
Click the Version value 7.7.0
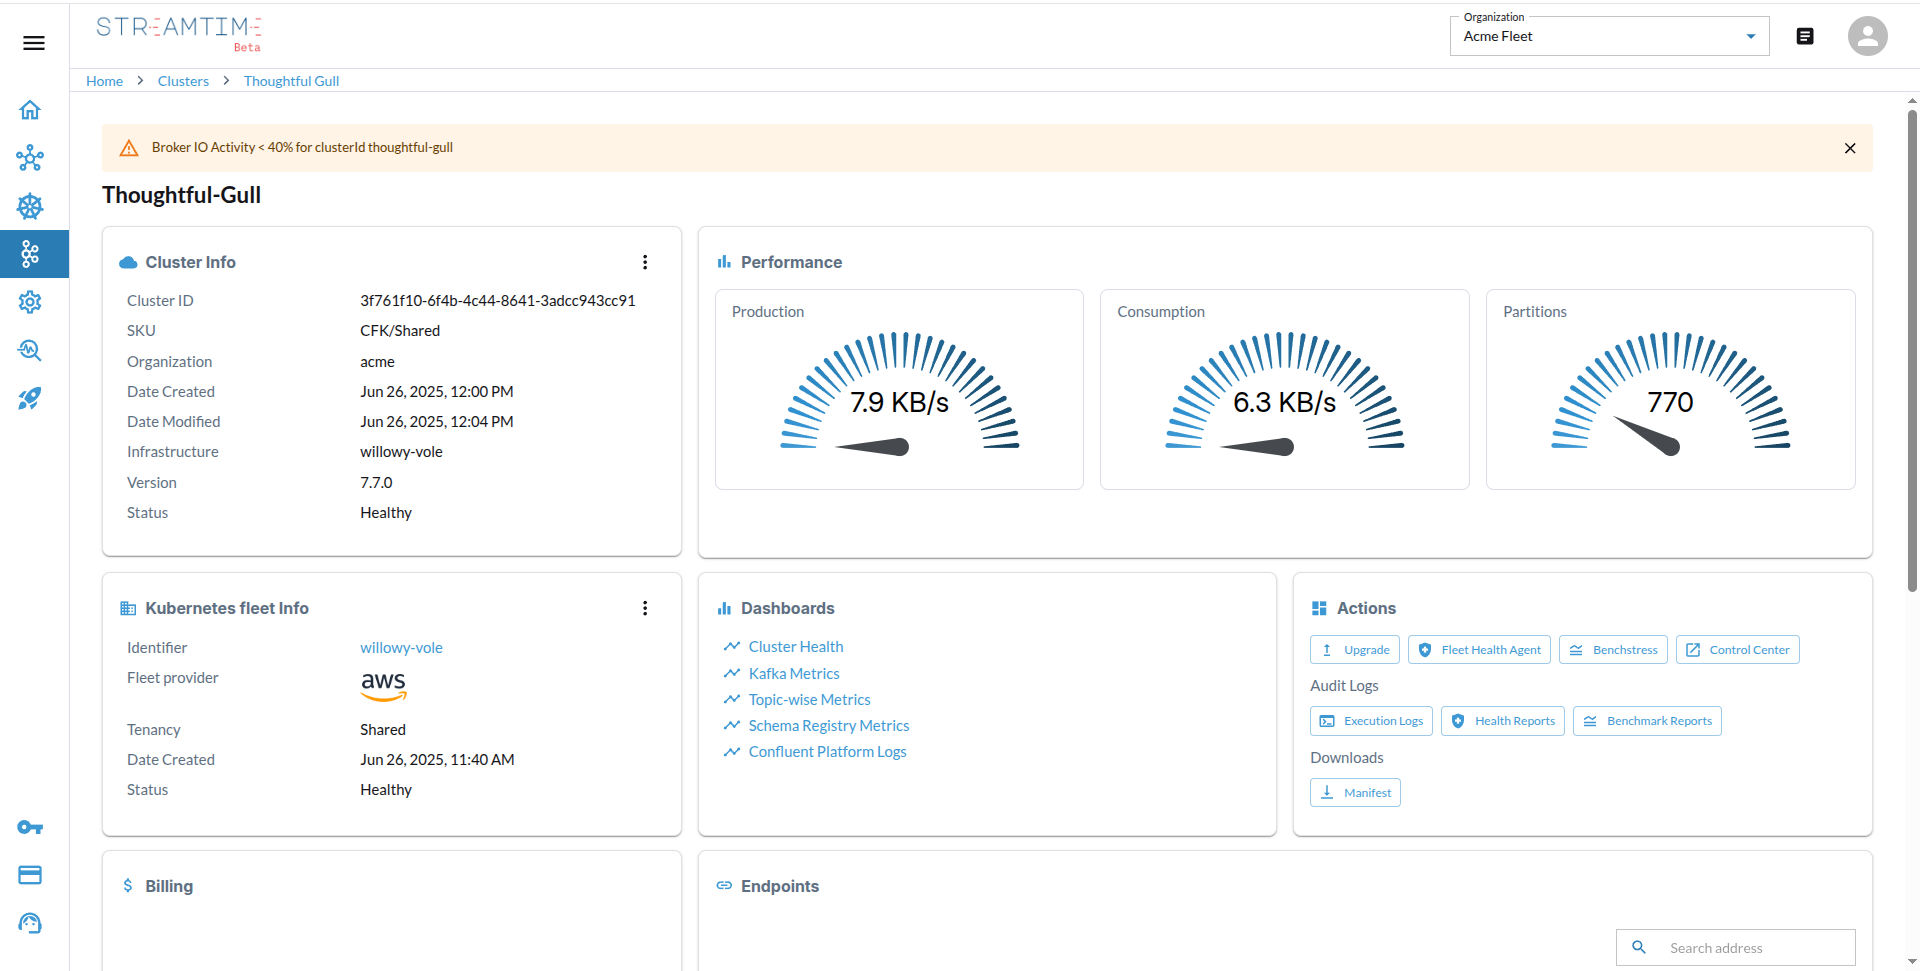click(376, 483)
